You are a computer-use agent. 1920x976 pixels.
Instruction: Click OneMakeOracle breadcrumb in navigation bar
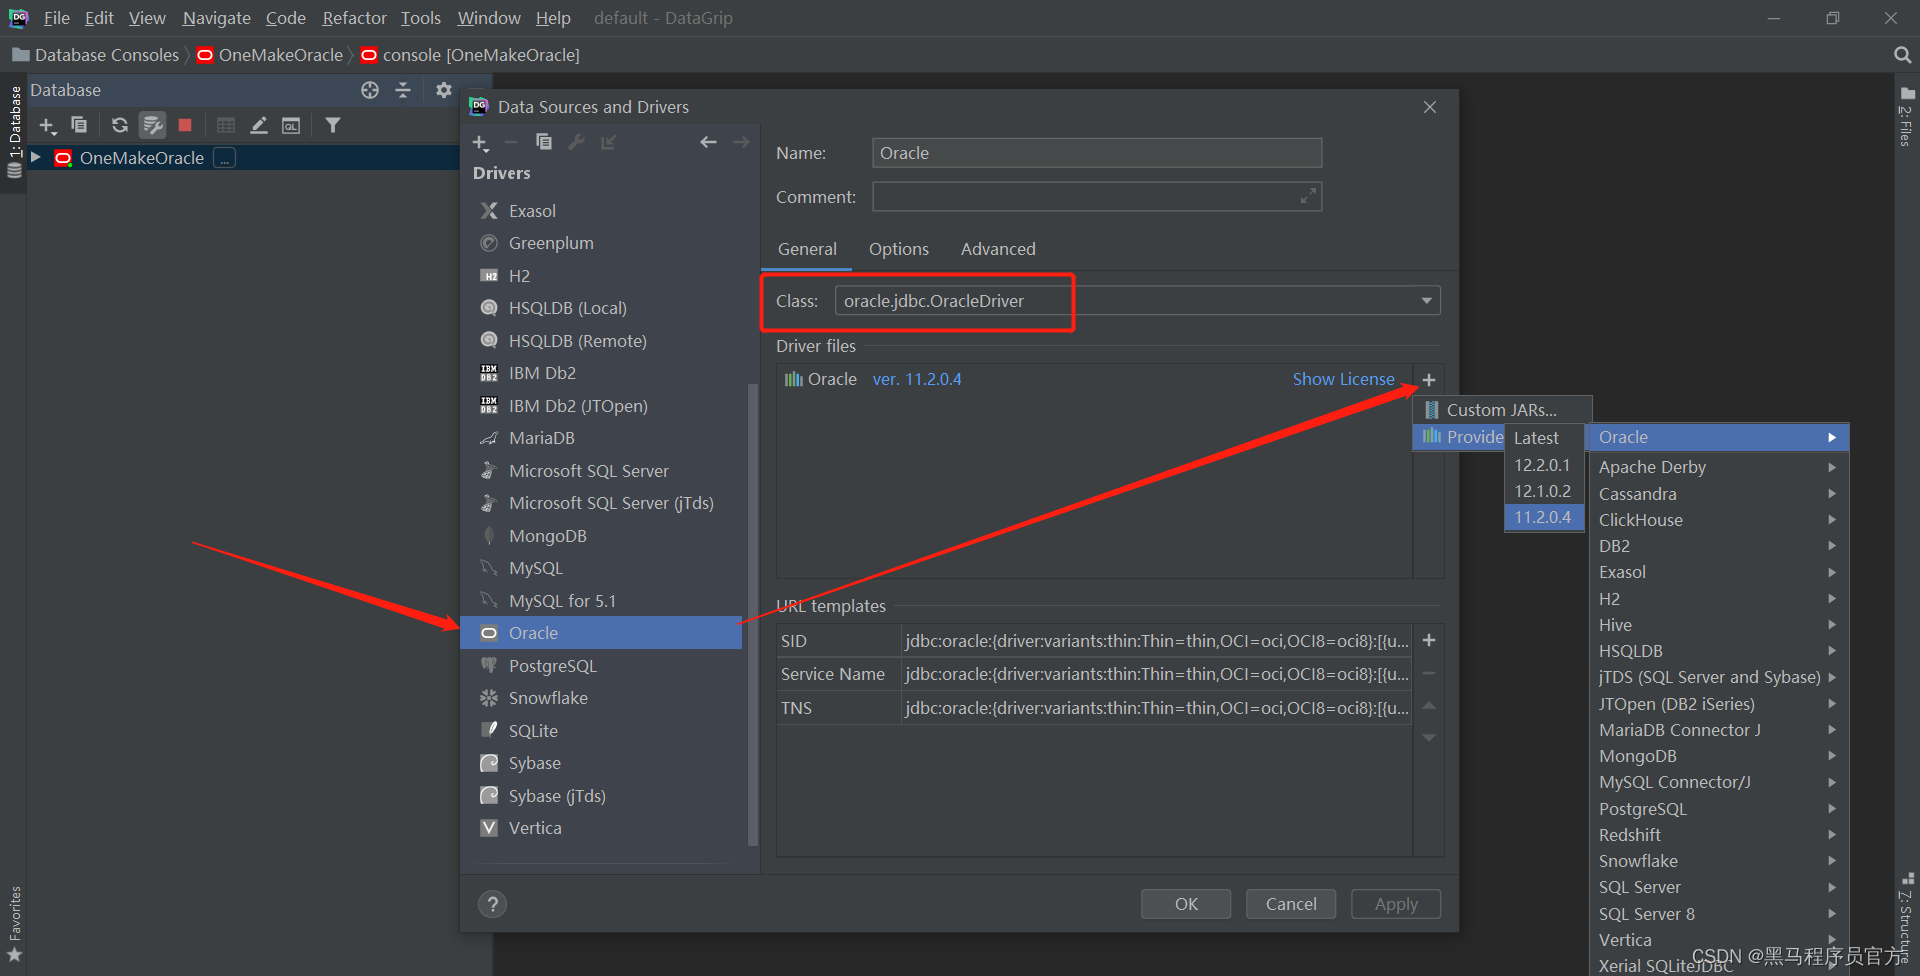[x=270, y=55]
